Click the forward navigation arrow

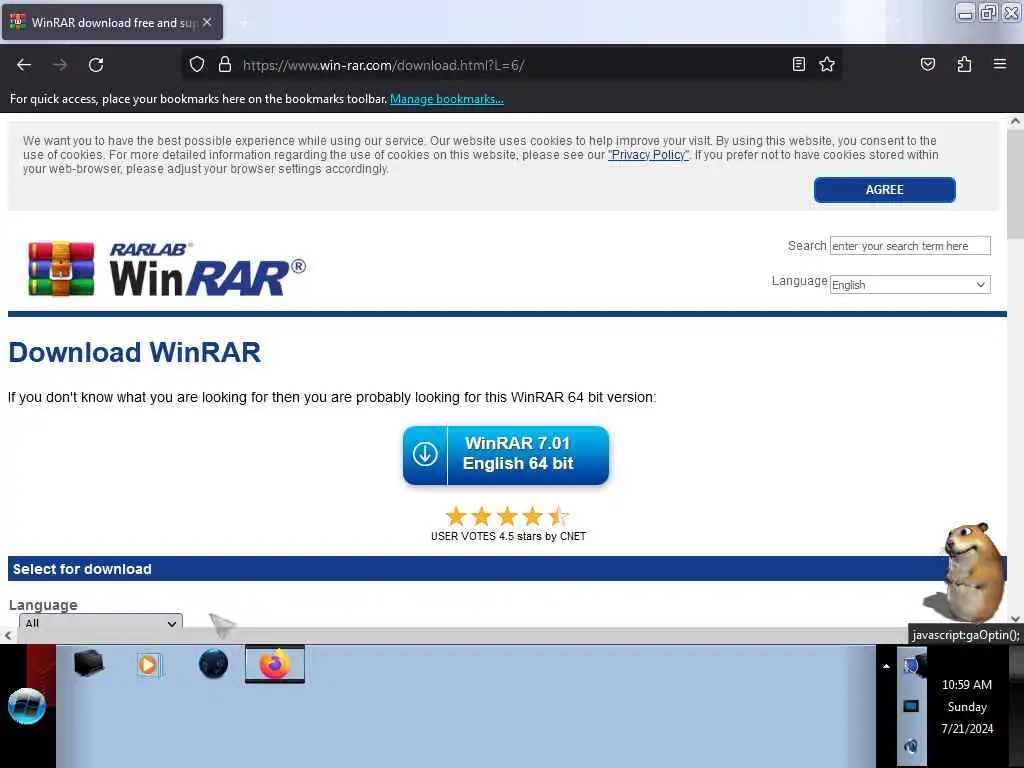pyautogui.click(x=59, y=65)
